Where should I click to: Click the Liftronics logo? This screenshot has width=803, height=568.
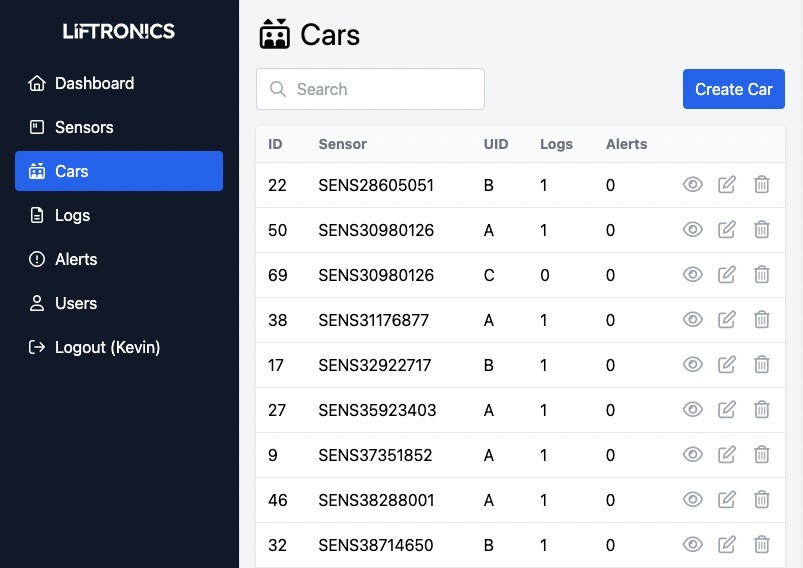click(119, 31)
